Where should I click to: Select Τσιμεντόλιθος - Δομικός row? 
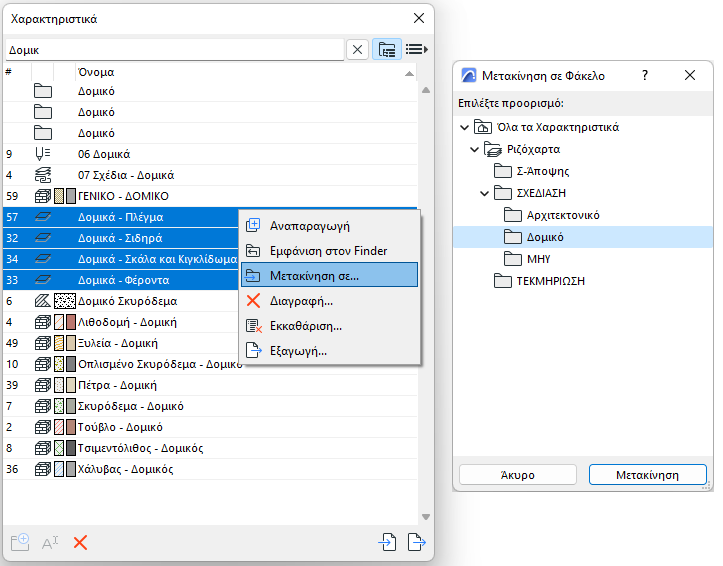tap(210, 448)
